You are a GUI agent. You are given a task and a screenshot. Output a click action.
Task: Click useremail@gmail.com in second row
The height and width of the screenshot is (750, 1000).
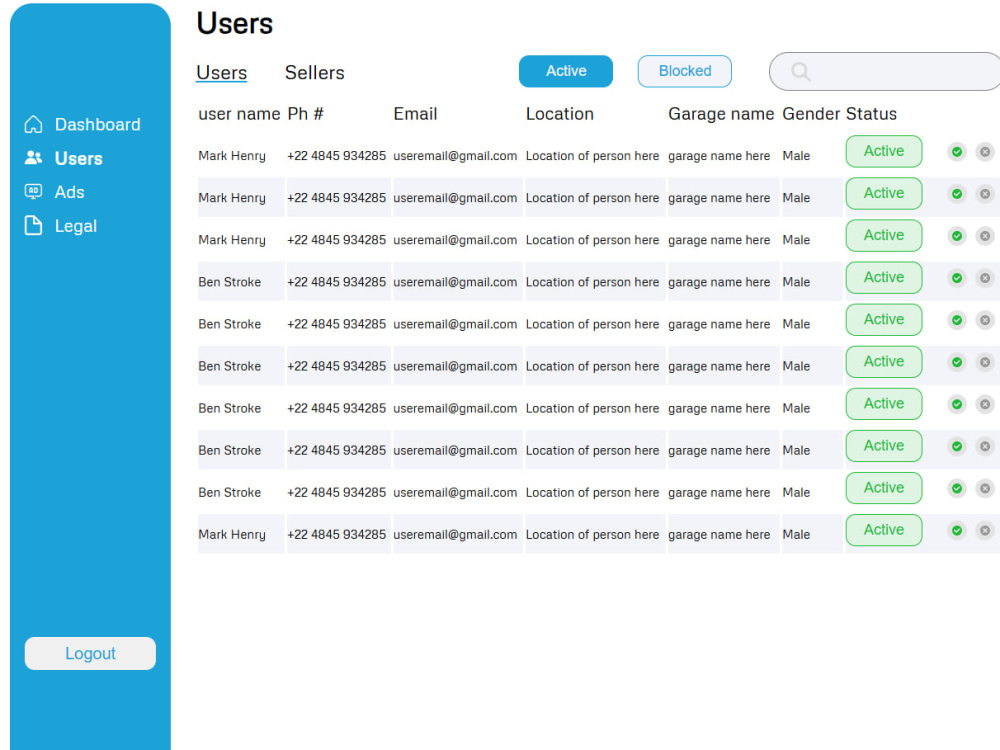coord(455,198)
